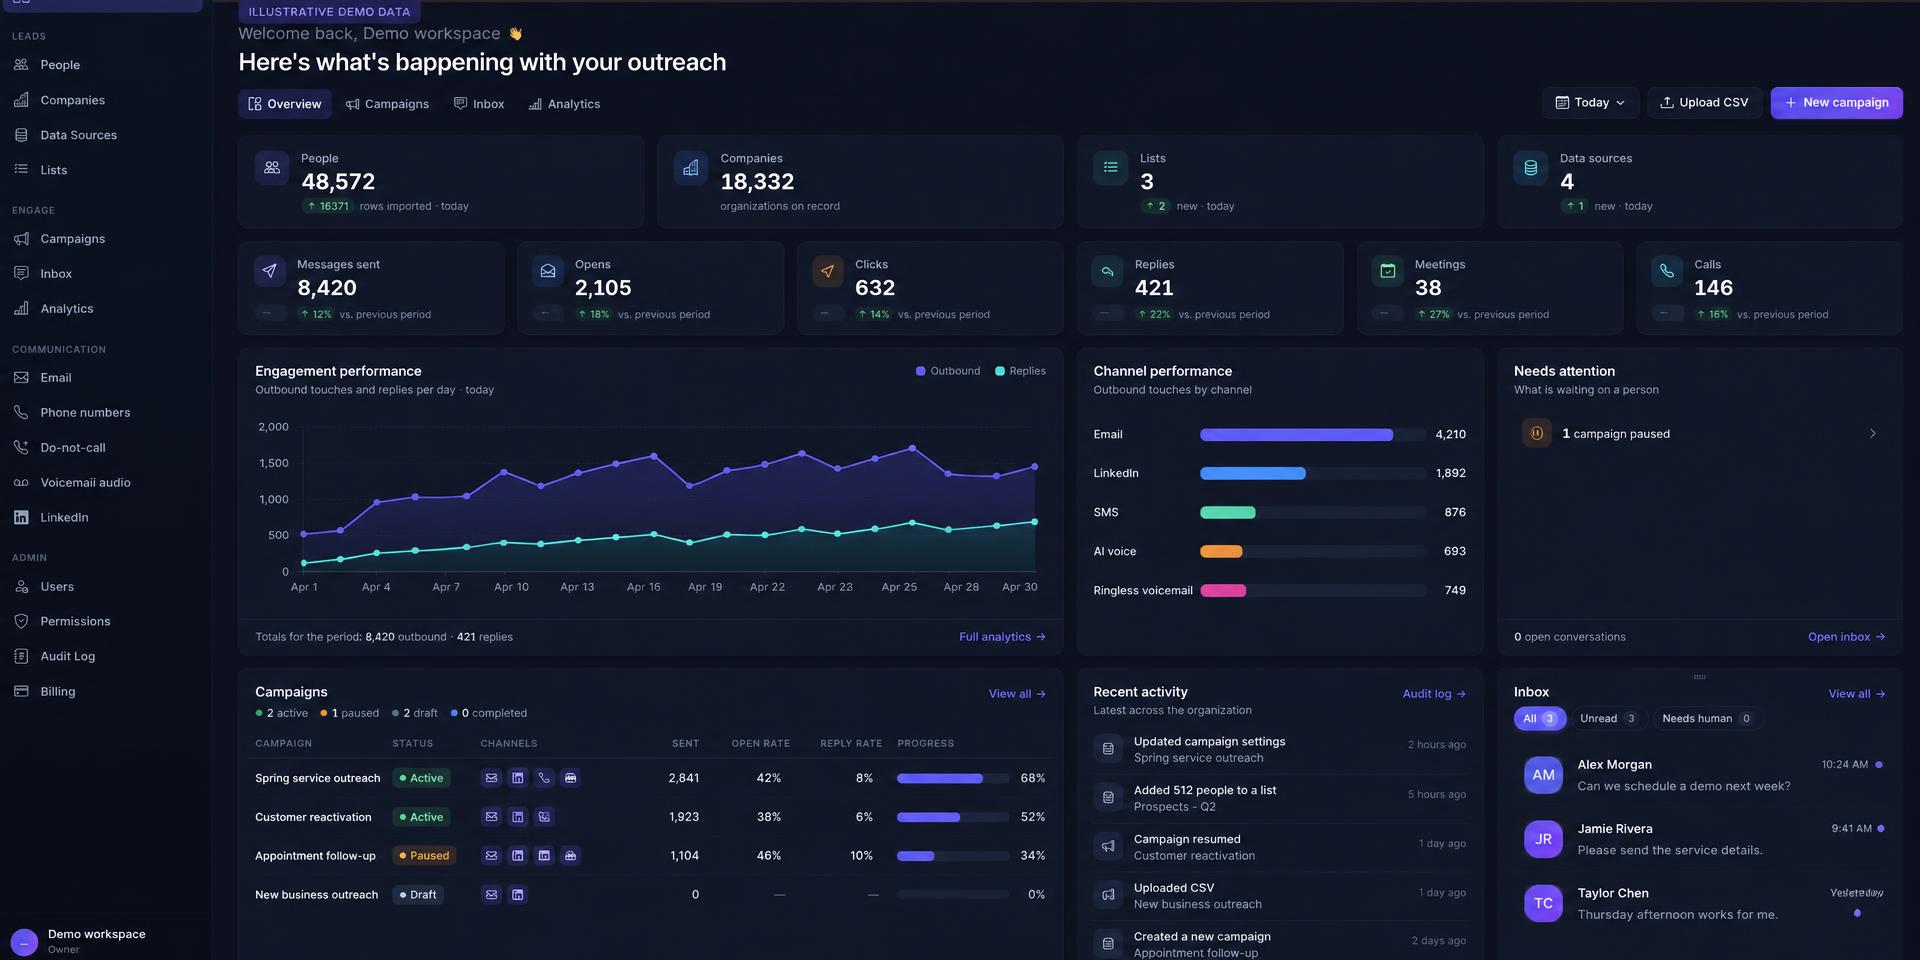The width and height of the screenshot is (1920, 960).
Task: Toggle the Outbound series in chart legend
Action: pyautogui.click(x=948, y=371)
